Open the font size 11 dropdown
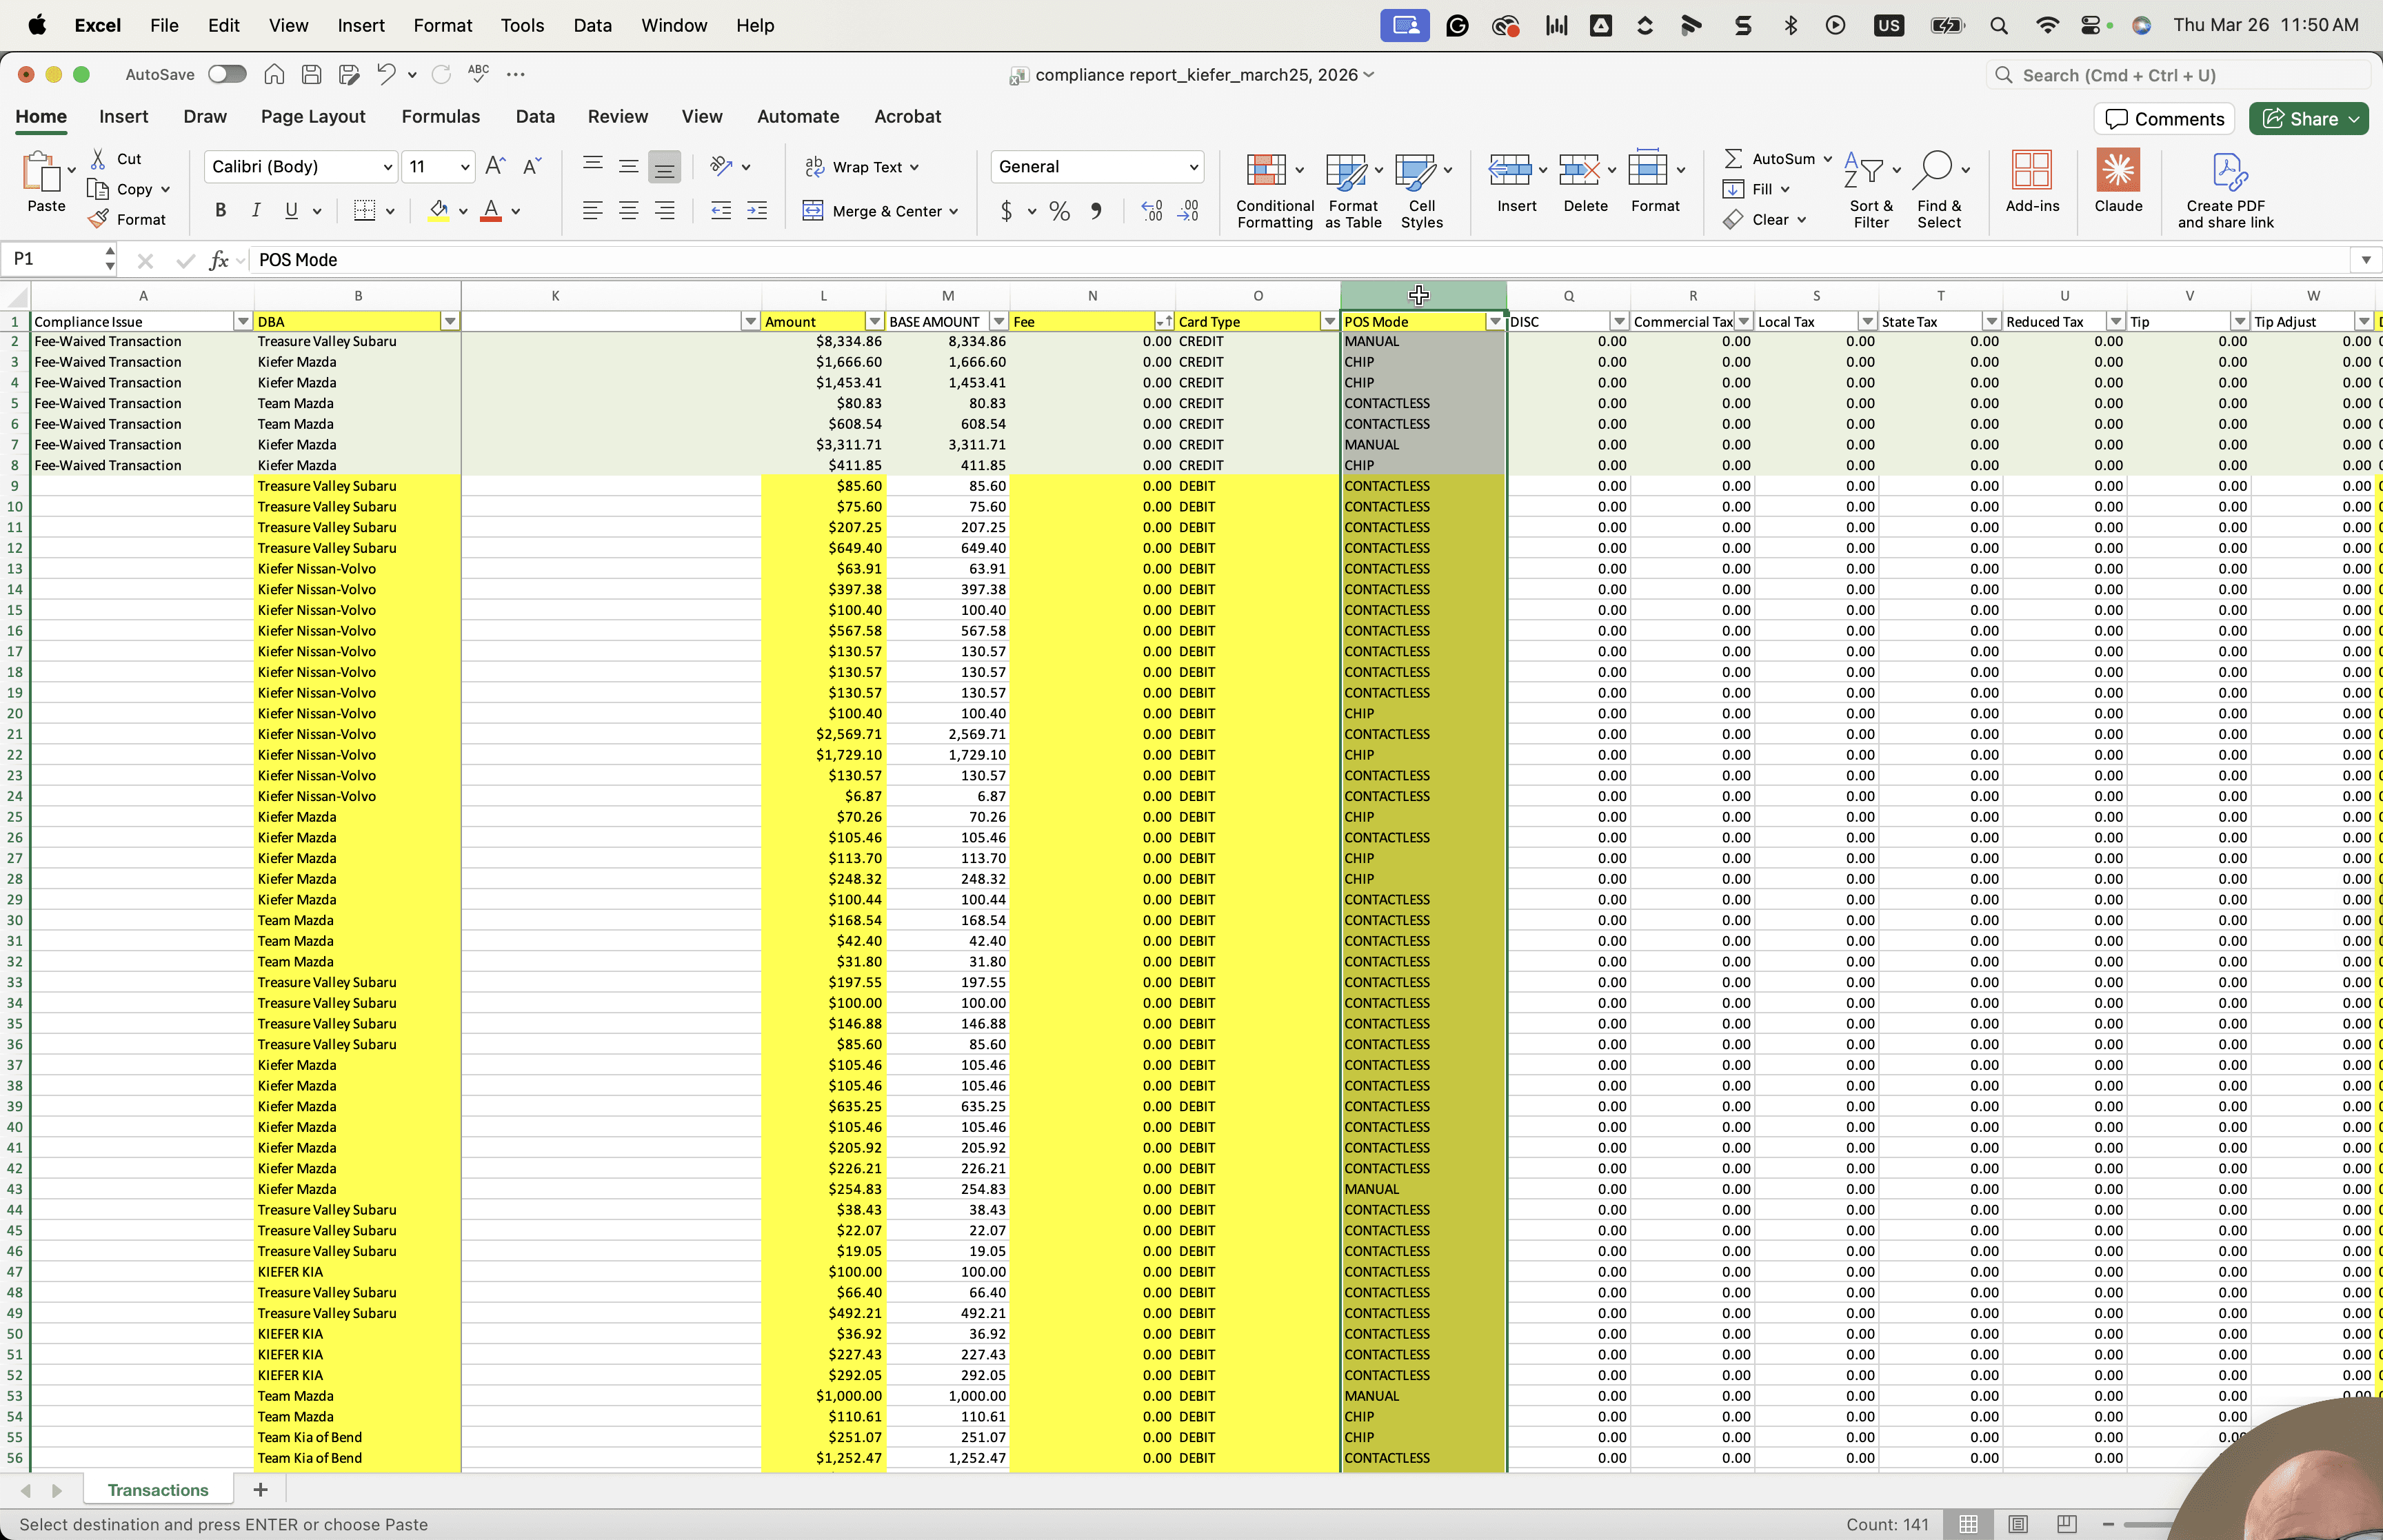The width and height of the screenshot is (2383, 1540). click(465, 167)
